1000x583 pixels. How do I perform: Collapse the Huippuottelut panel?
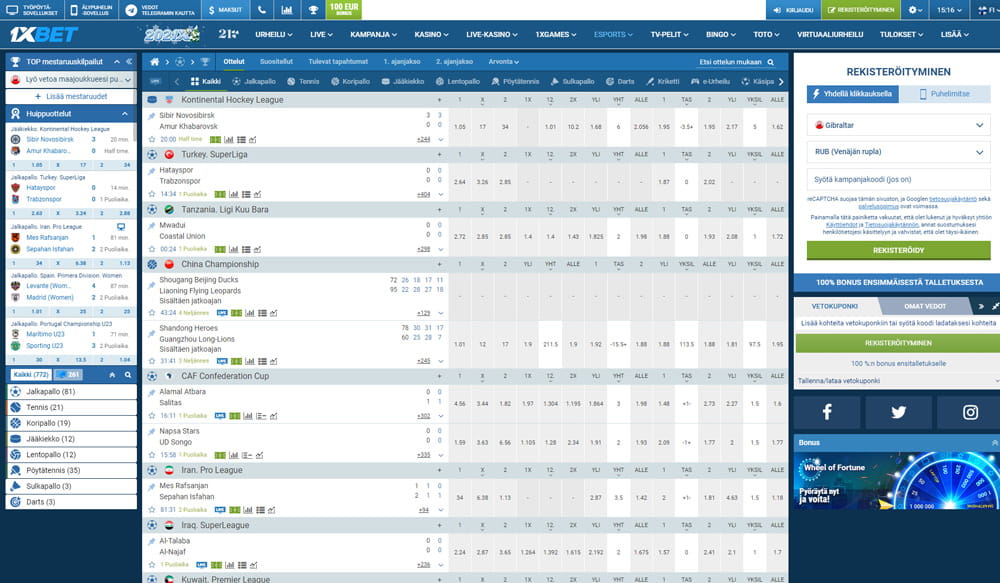[125, 114]
